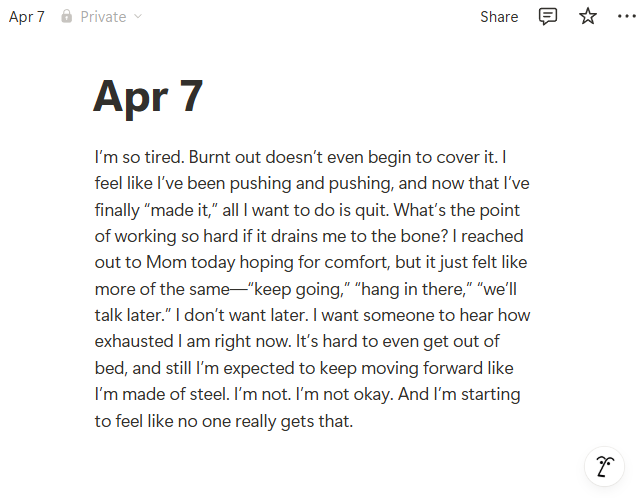This screenshot has width=639, height=498.
Task: Open the Private visibility dropdown label
Action: (x=103, y=17)
